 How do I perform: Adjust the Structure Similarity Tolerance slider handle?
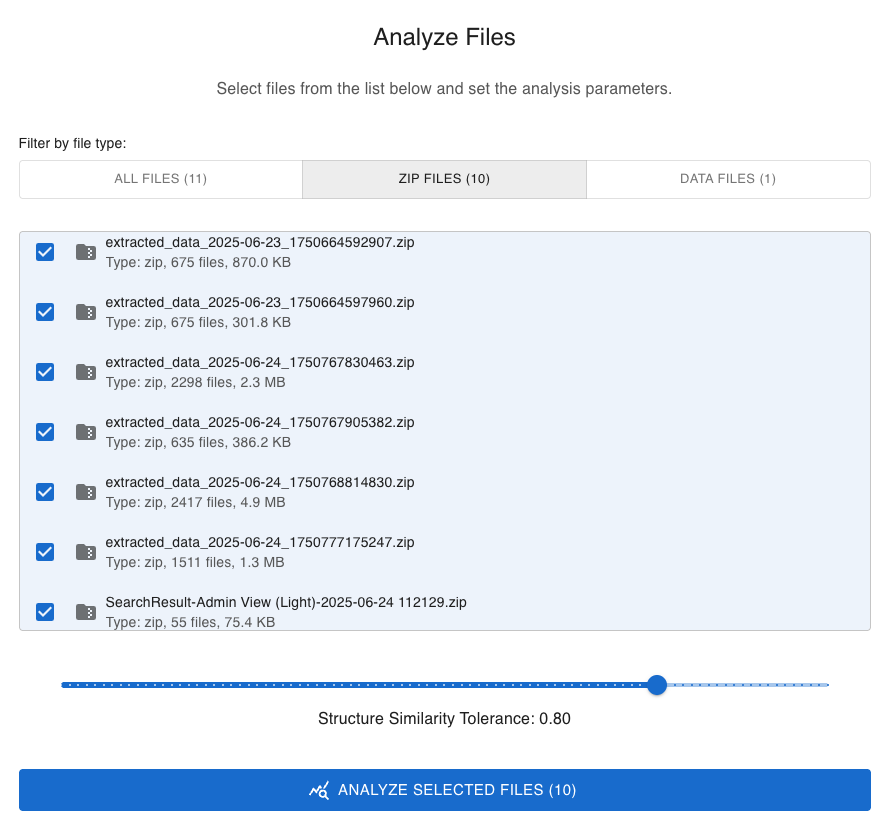pos(657,685)
